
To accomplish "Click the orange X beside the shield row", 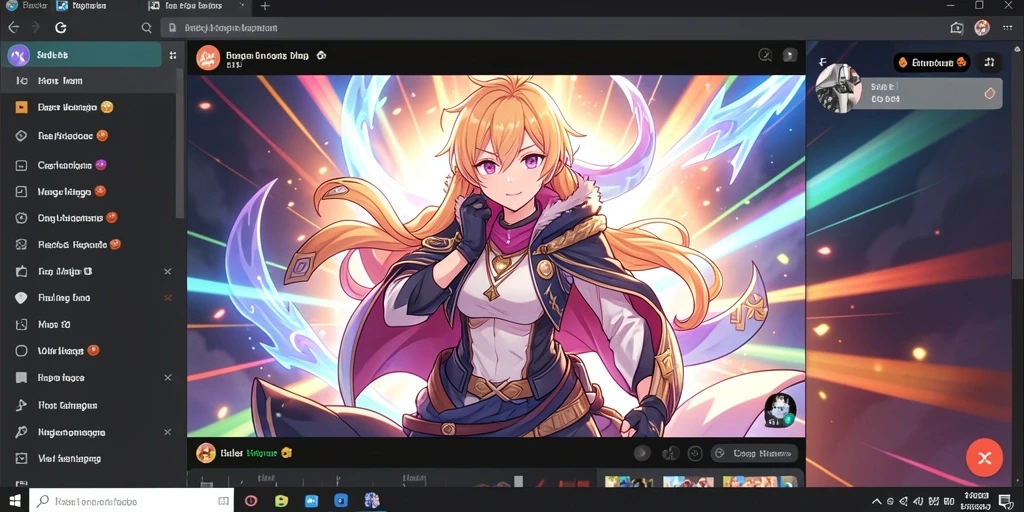I will point(167,298).
